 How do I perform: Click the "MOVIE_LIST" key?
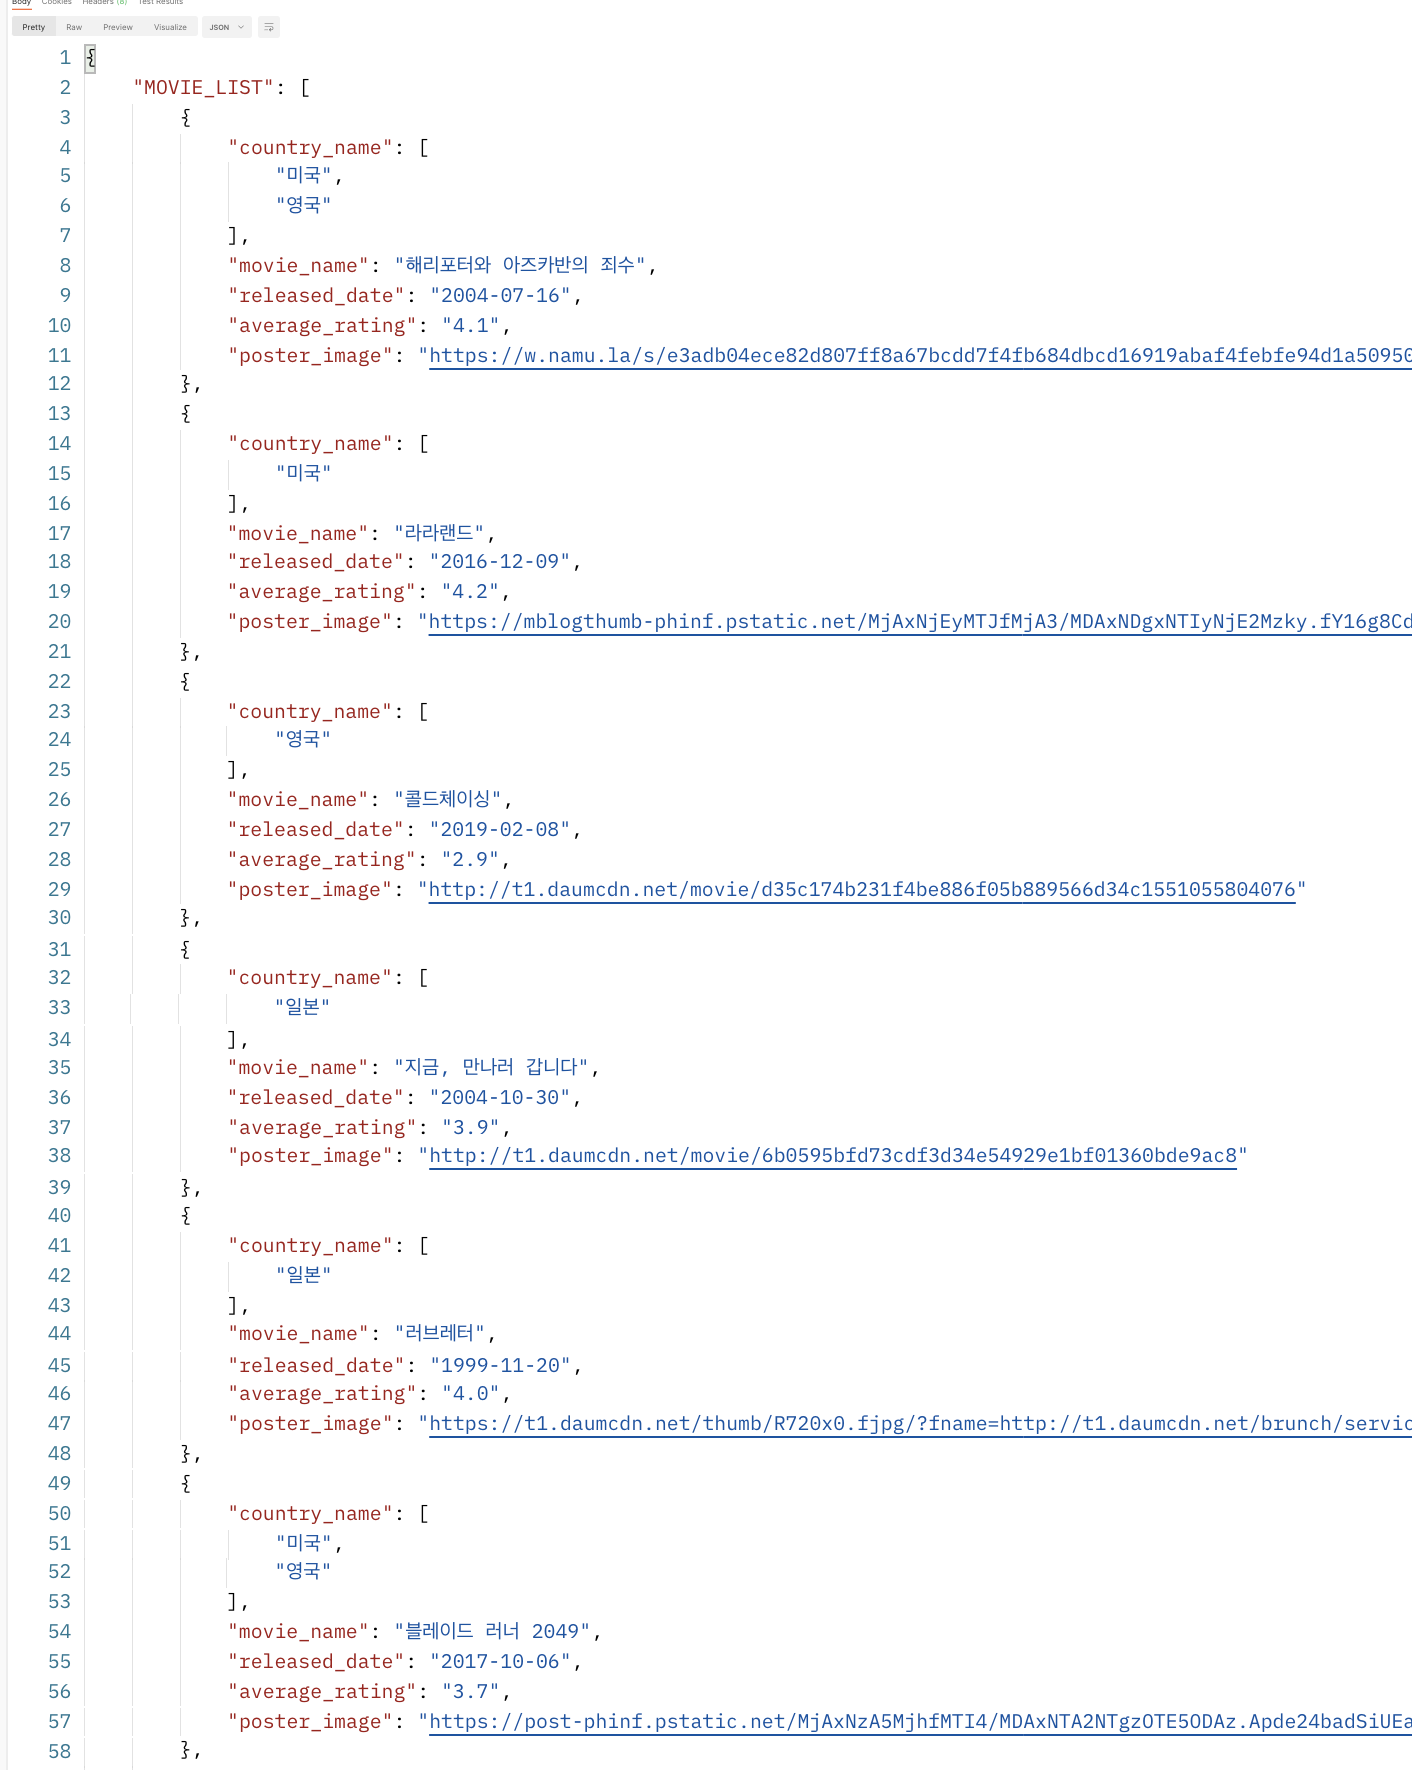pos(204,88)
